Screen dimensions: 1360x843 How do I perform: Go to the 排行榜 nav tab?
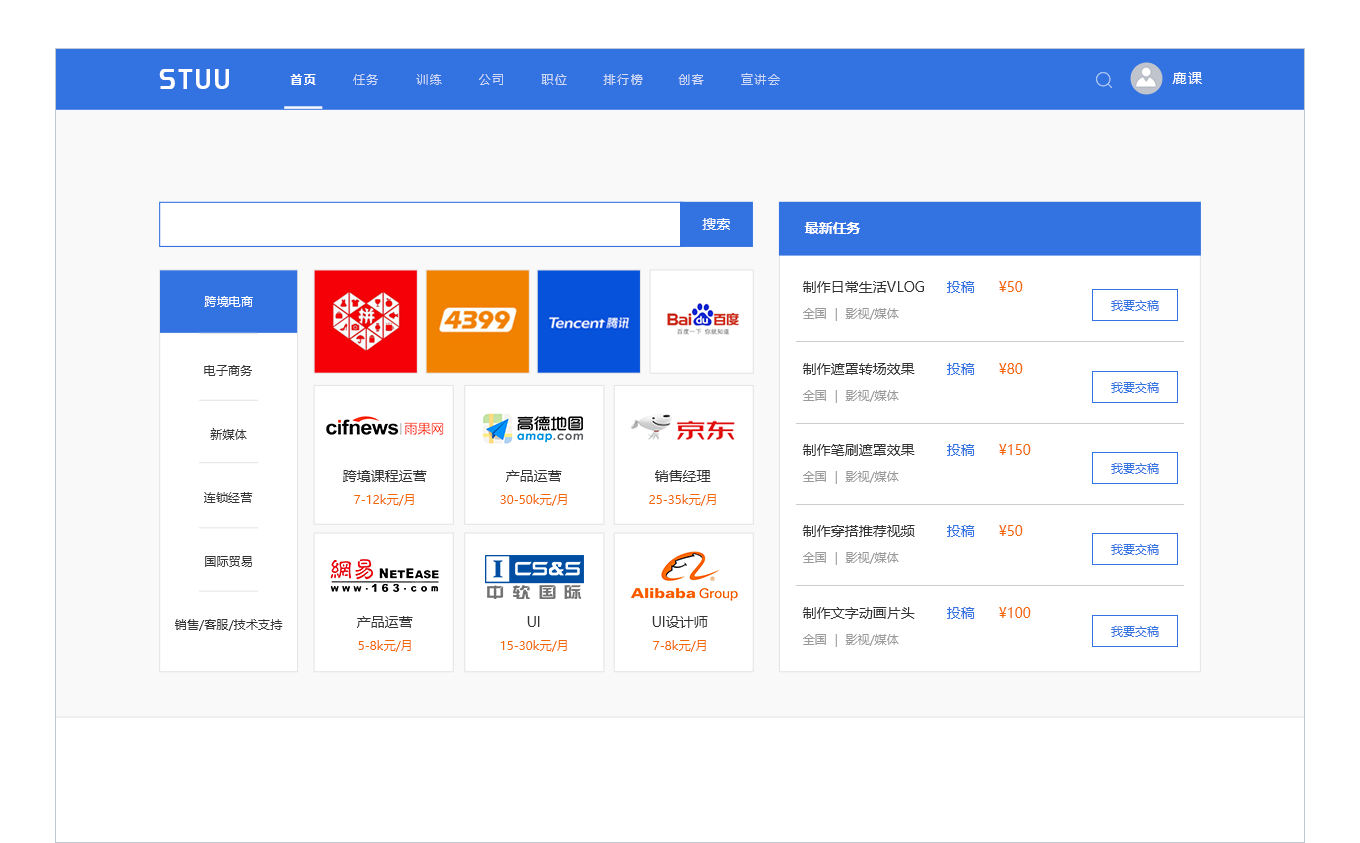click(622, 80)
